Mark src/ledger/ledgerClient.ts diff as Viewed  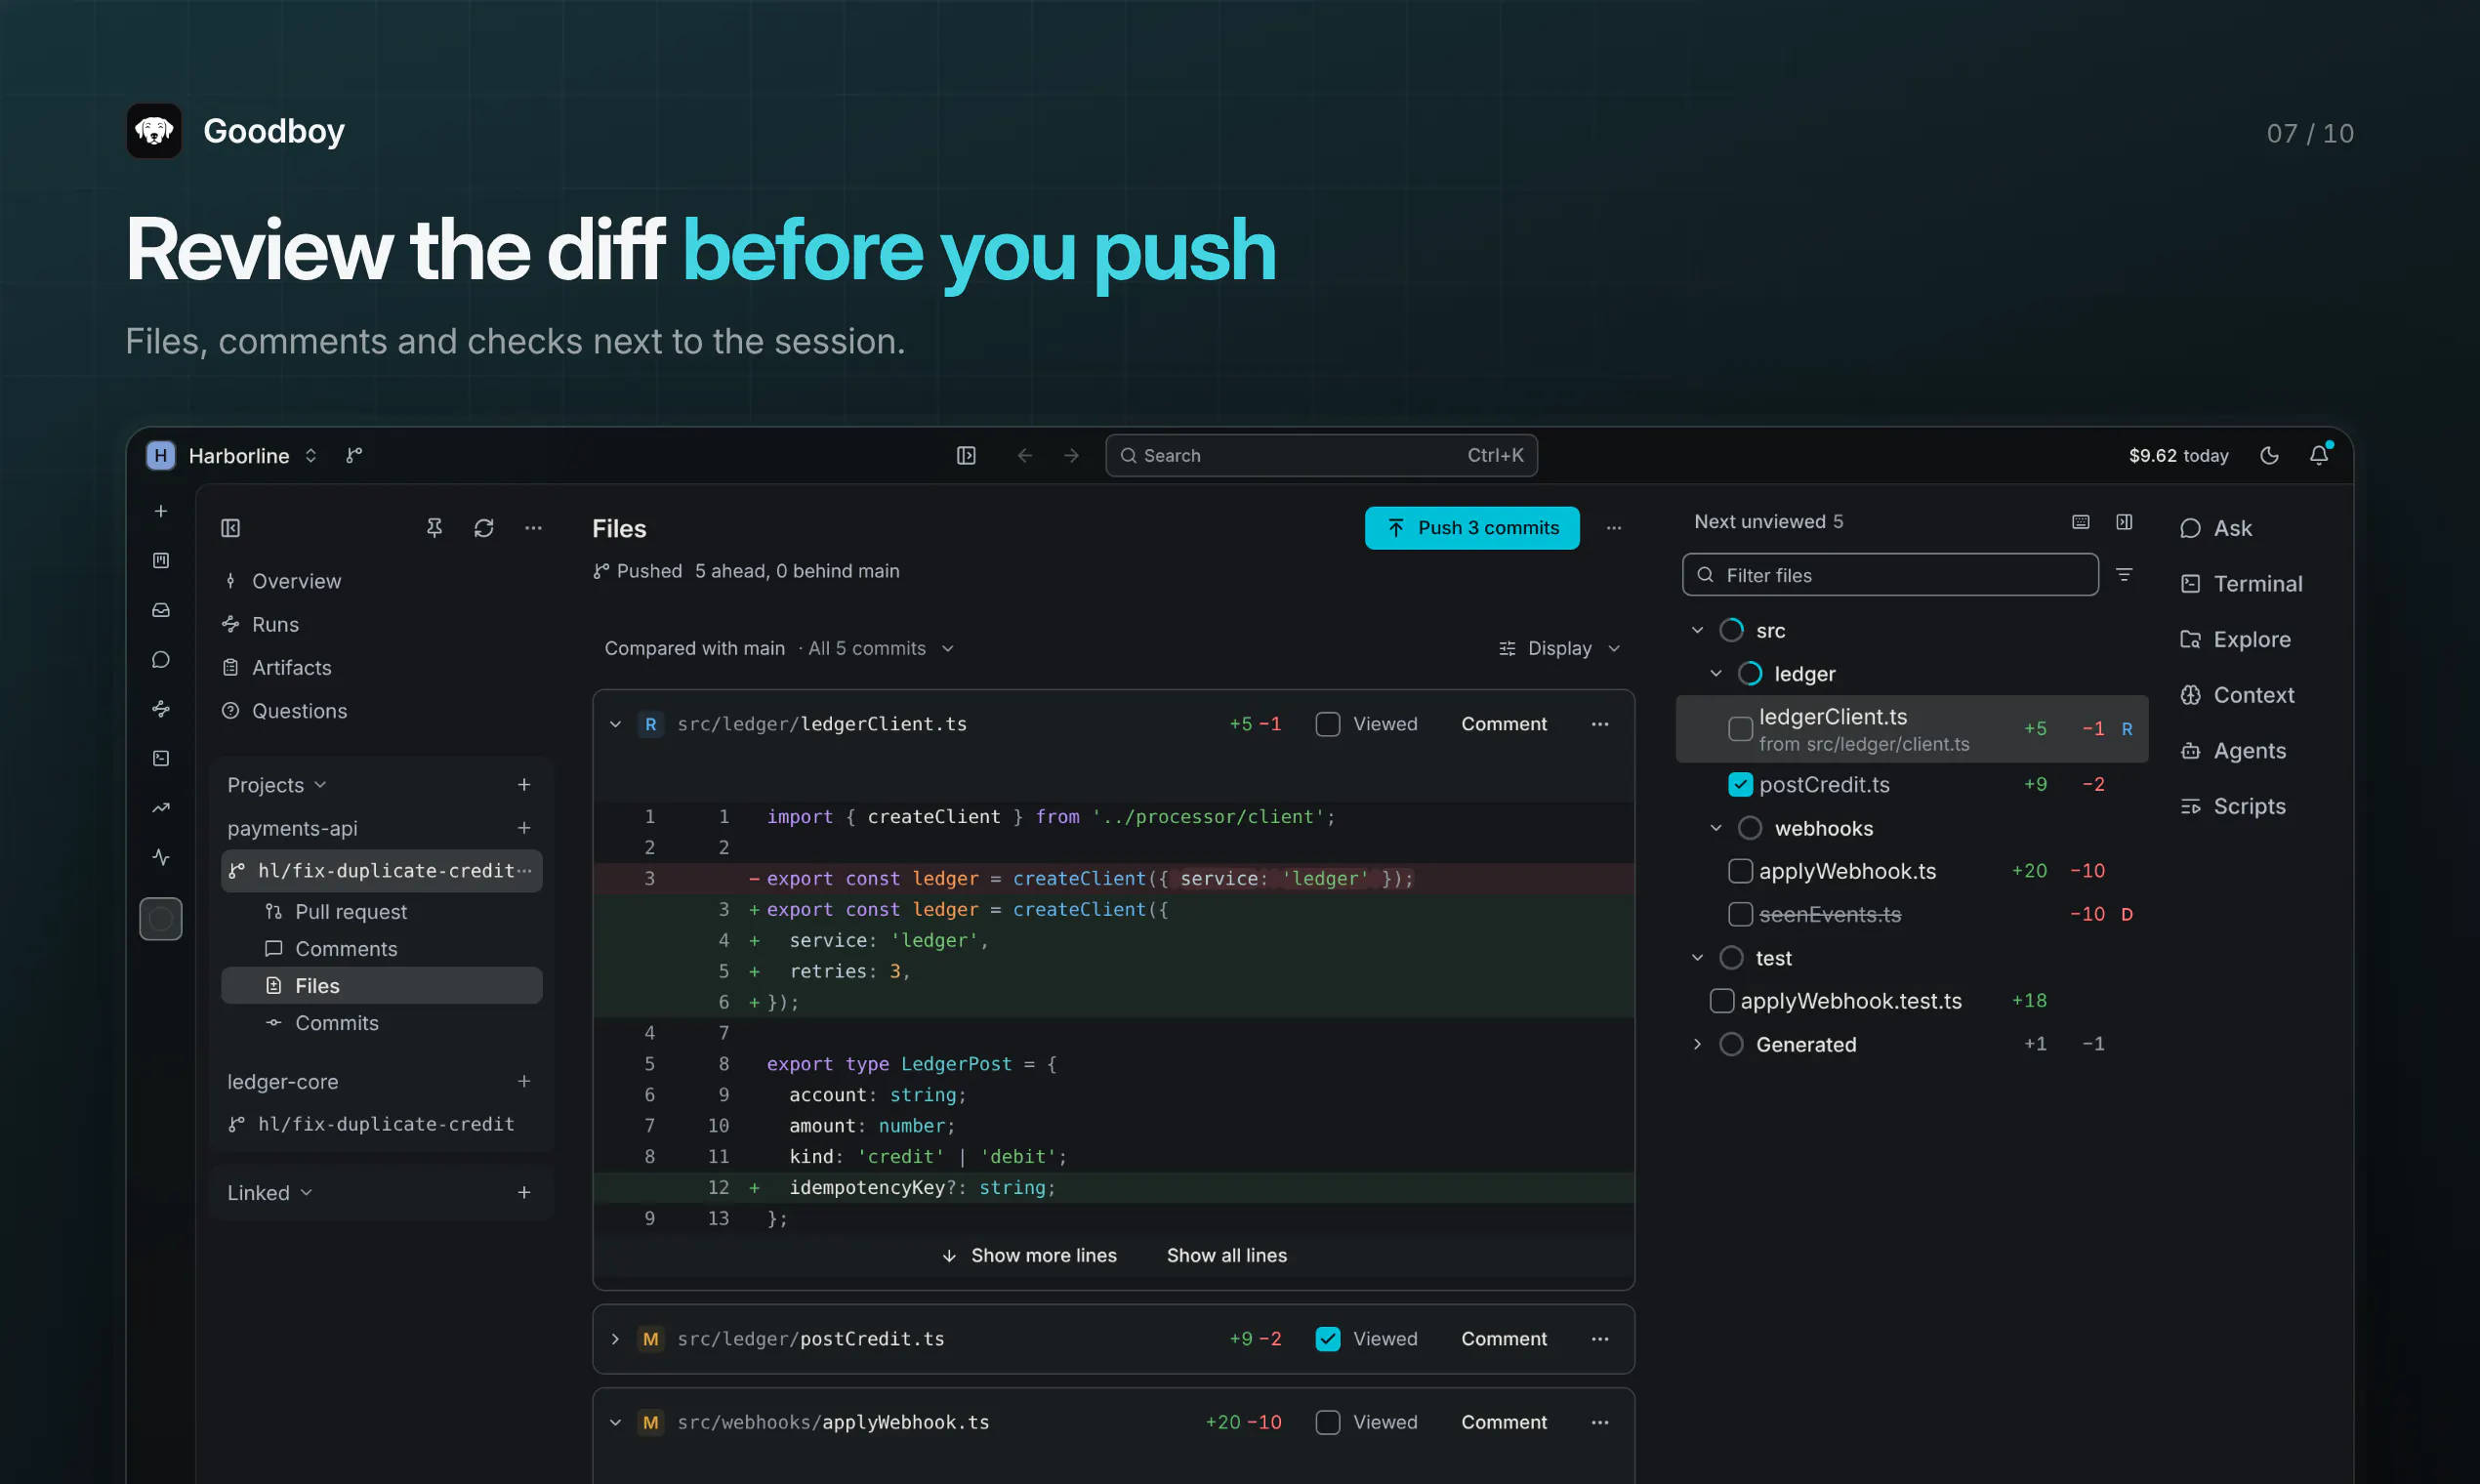(1327, 723)
